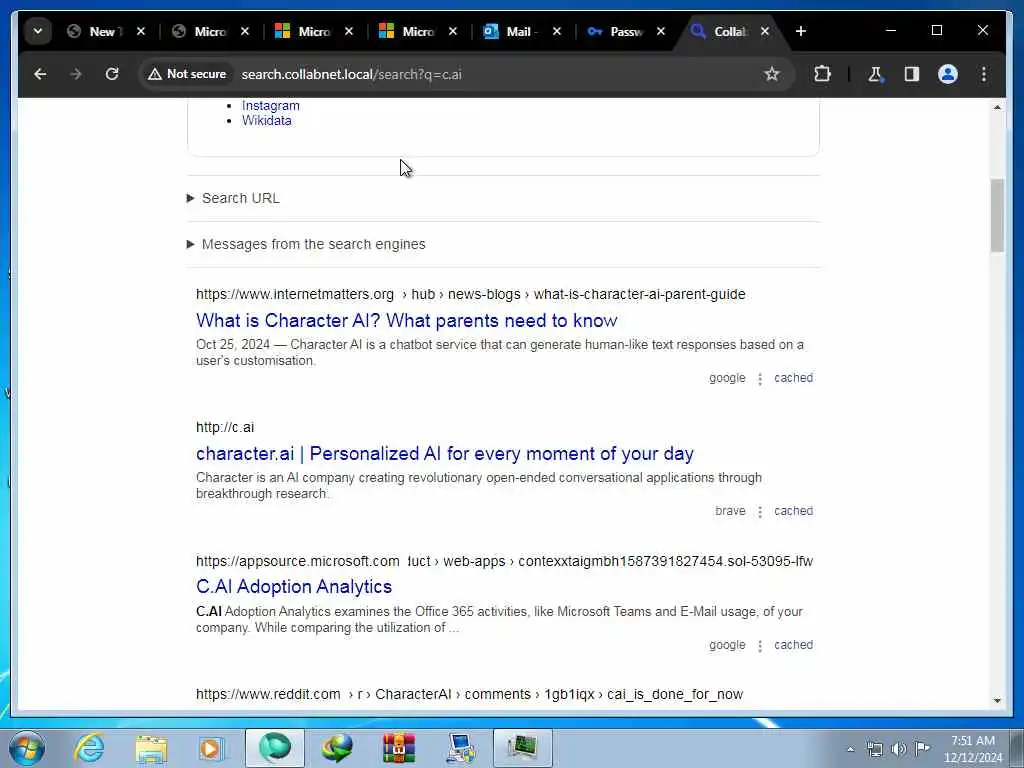Click three-dot icon of Adoption Analytics result
Screen dimensions: 1024x768
[x=760, y=646]
